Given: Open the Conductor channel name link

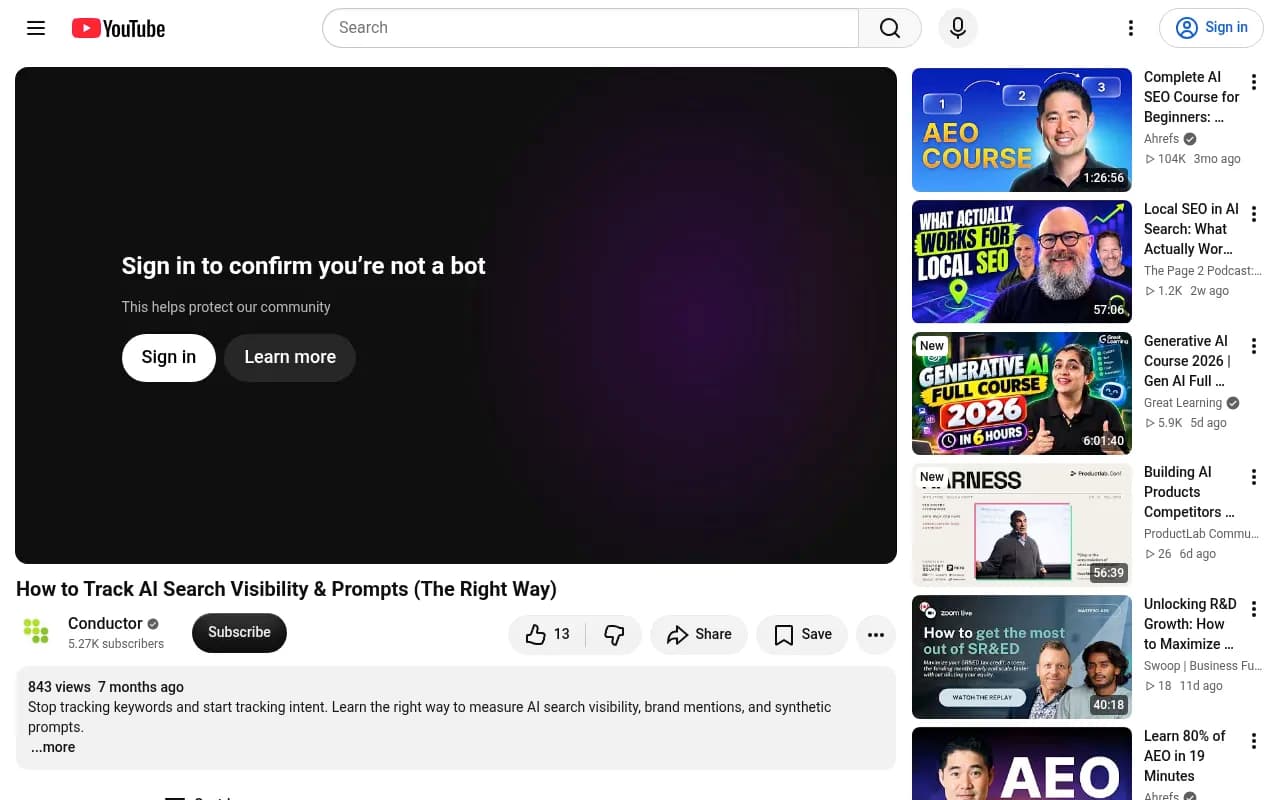Looking at the screenshot, I should (105, 623).
